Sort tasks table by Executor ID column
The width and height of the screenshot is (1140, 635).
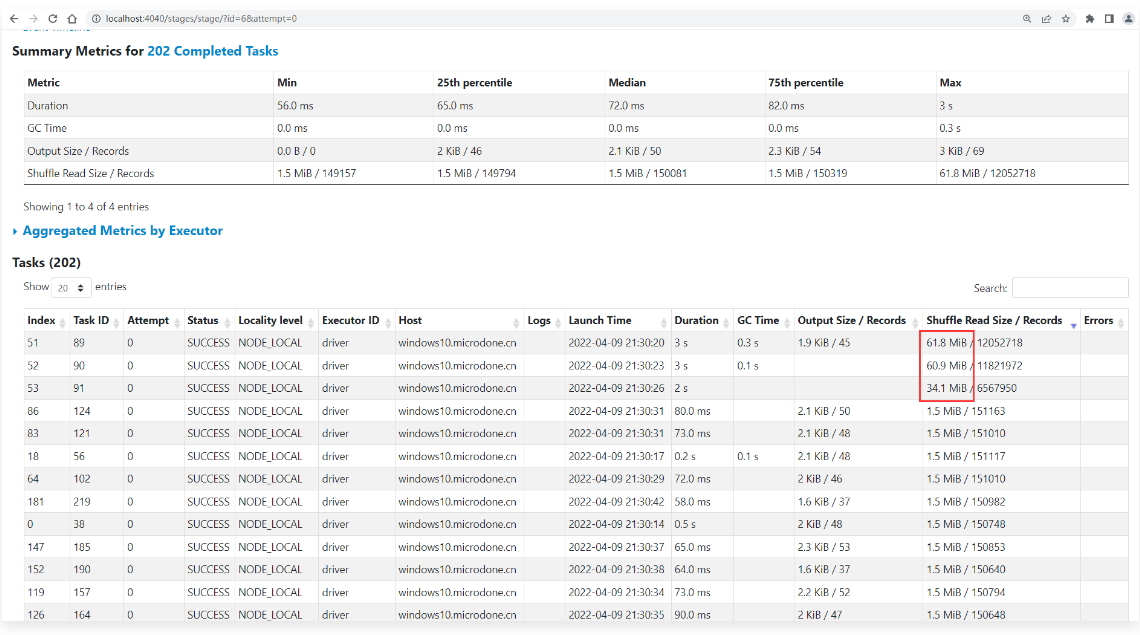click(x=356, y=321)
